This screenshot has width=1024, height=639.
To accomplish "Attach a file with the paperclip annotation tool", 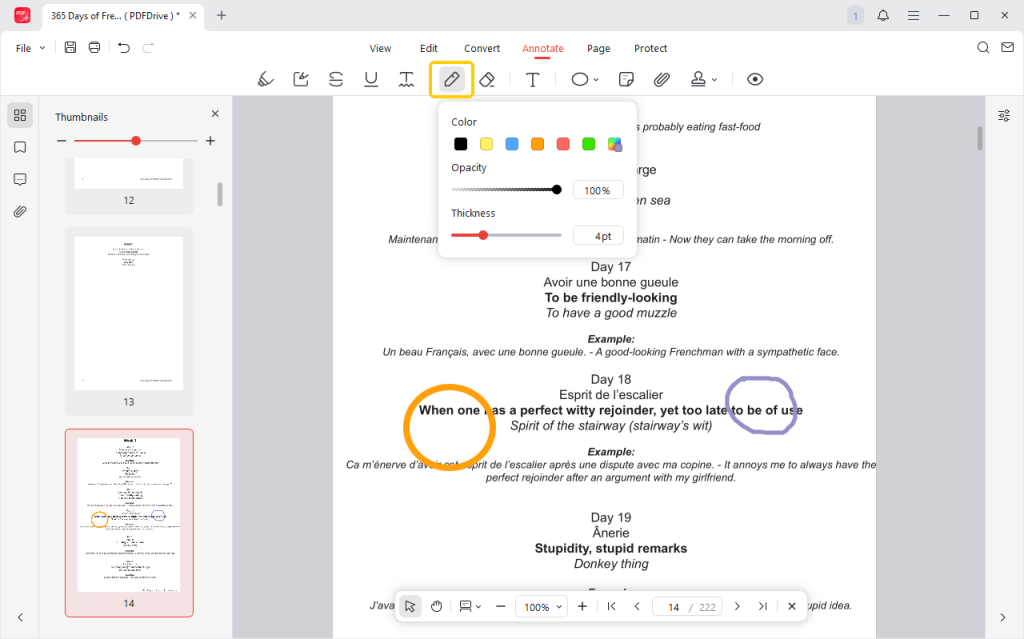I will coord(661,79).
